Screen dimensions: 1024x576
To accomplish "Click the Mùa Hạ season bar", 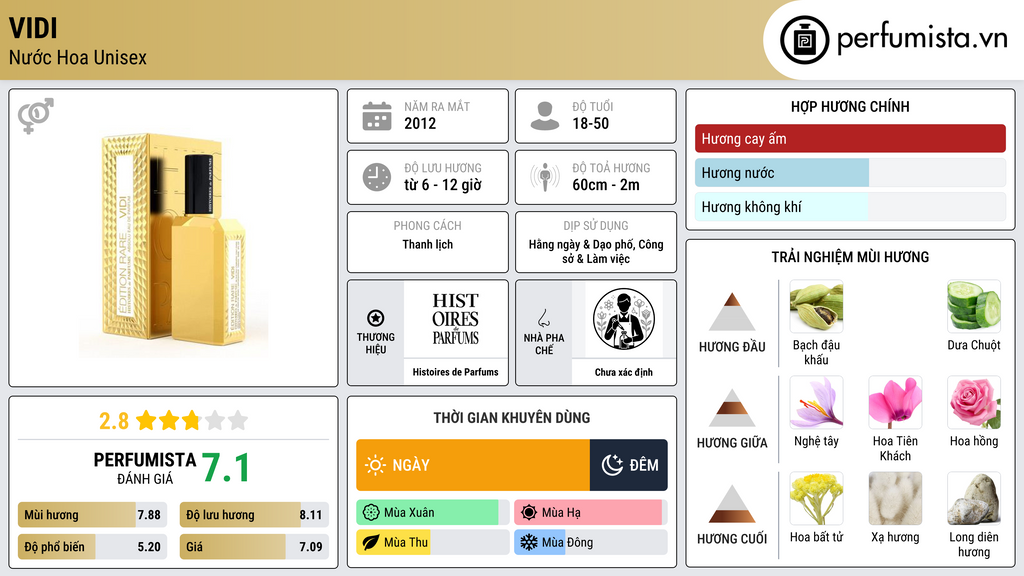I will coord(591,513).
